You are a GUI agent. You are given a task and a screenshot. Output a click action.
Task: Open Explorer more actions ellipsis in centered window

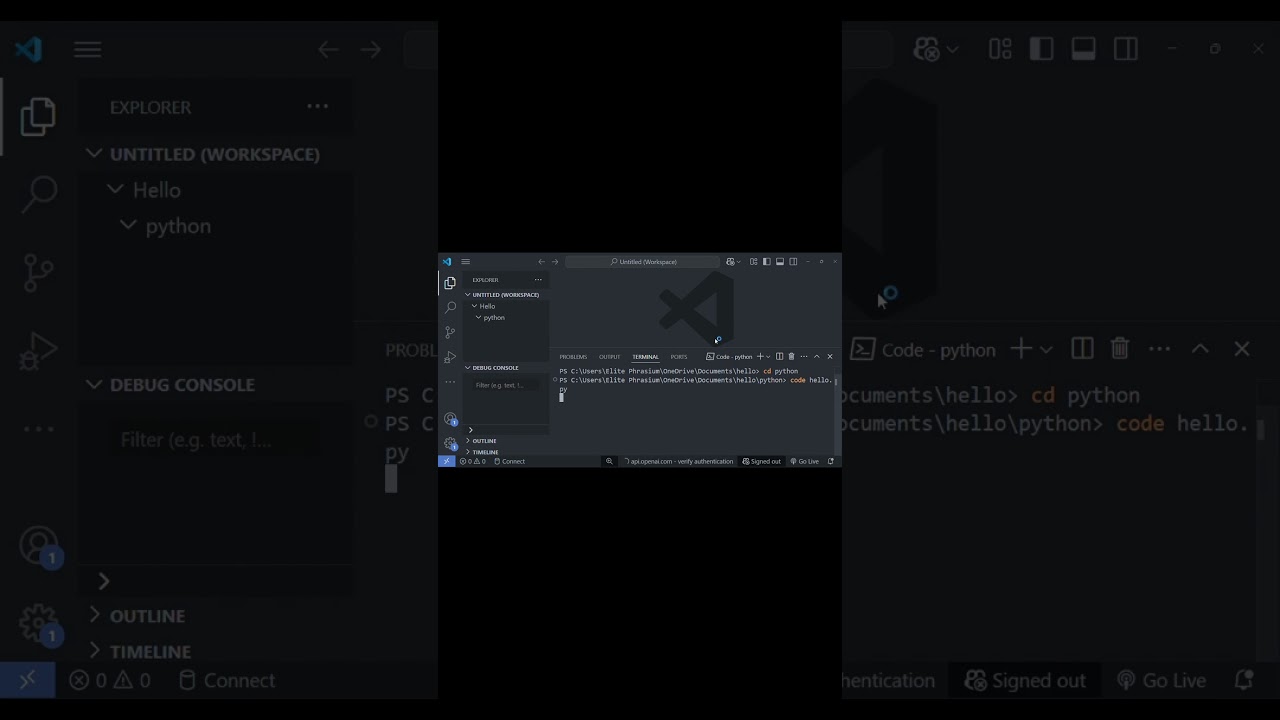click(x=538, y=280)
